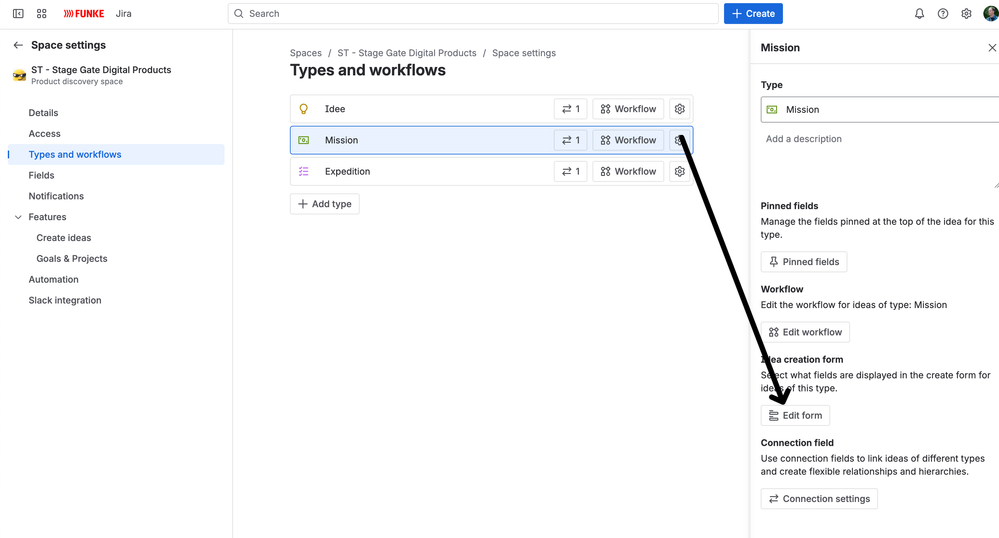Open settings gear for the Idee type
The height and width of the screenshot is (538, 999).
[x=680, y=109]
